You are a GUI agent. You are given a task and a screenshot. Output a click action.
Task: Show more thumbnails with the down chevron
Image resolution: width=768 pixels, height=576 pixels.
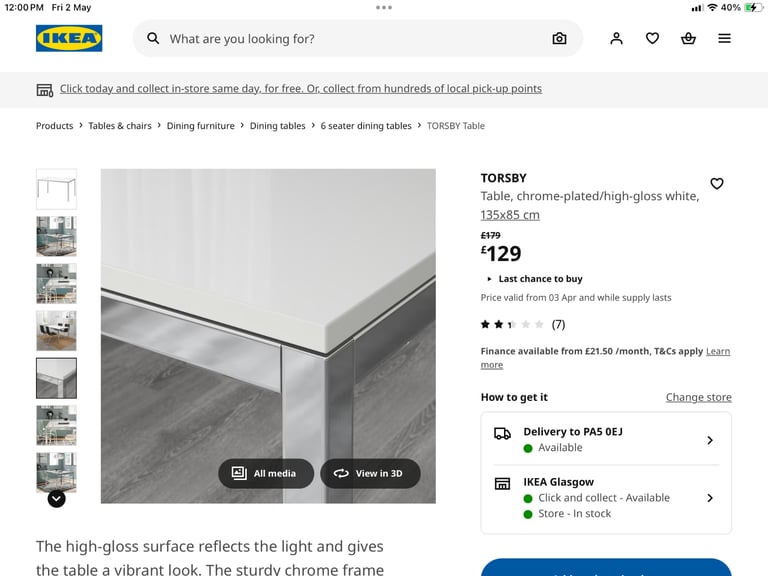(56, 499)
